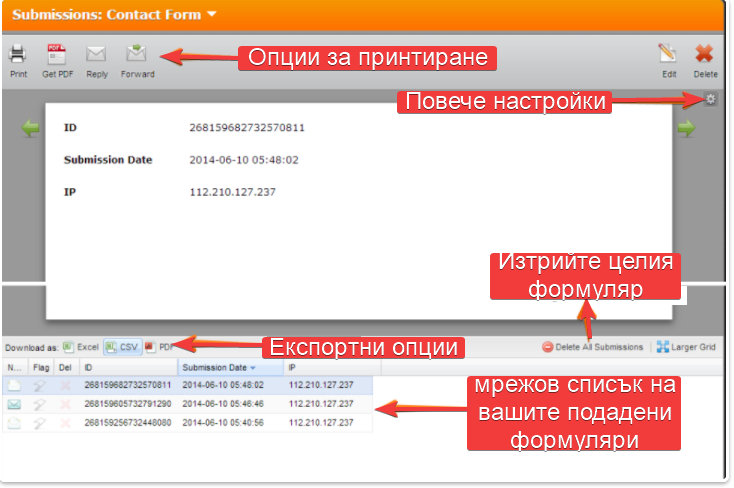Go to next submission with right green arrow
The width and height of the screenshot is (734, 488).
pos(686,128)
